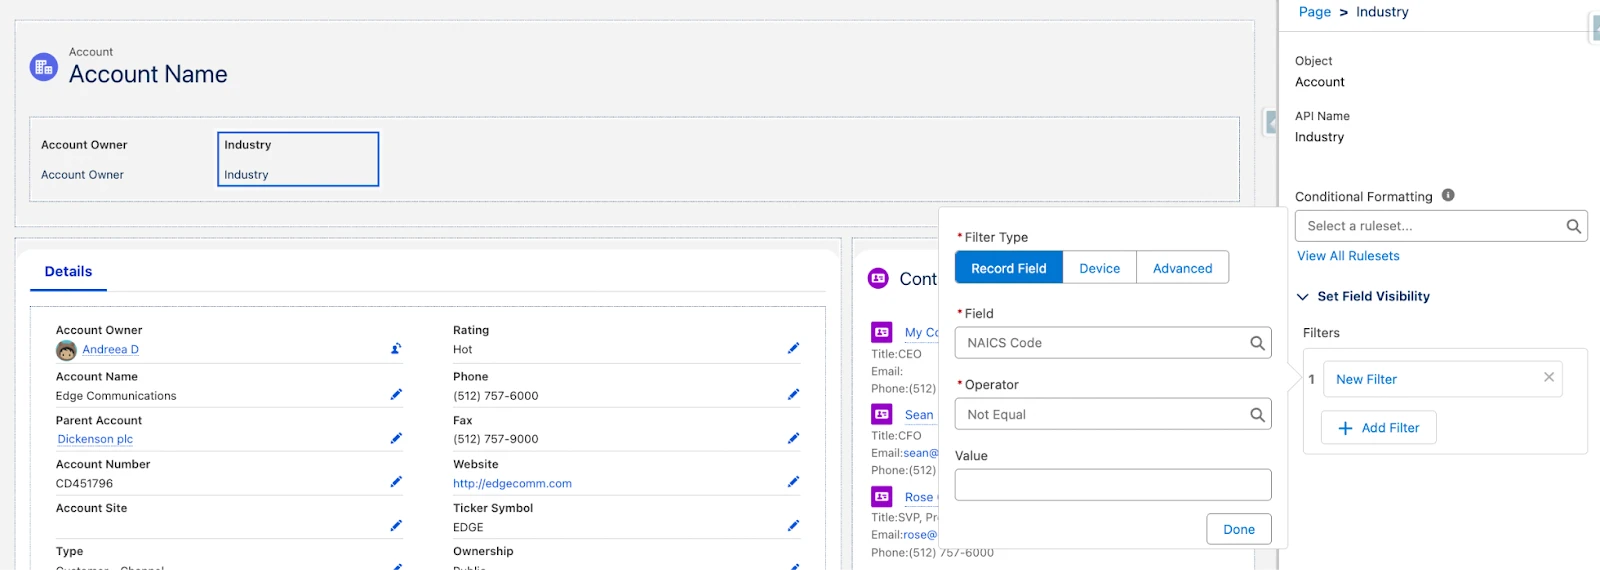This screenshot has width=1600, height=570.
Task: Choose the Advanced filter type
Action: pos(1182,268)
